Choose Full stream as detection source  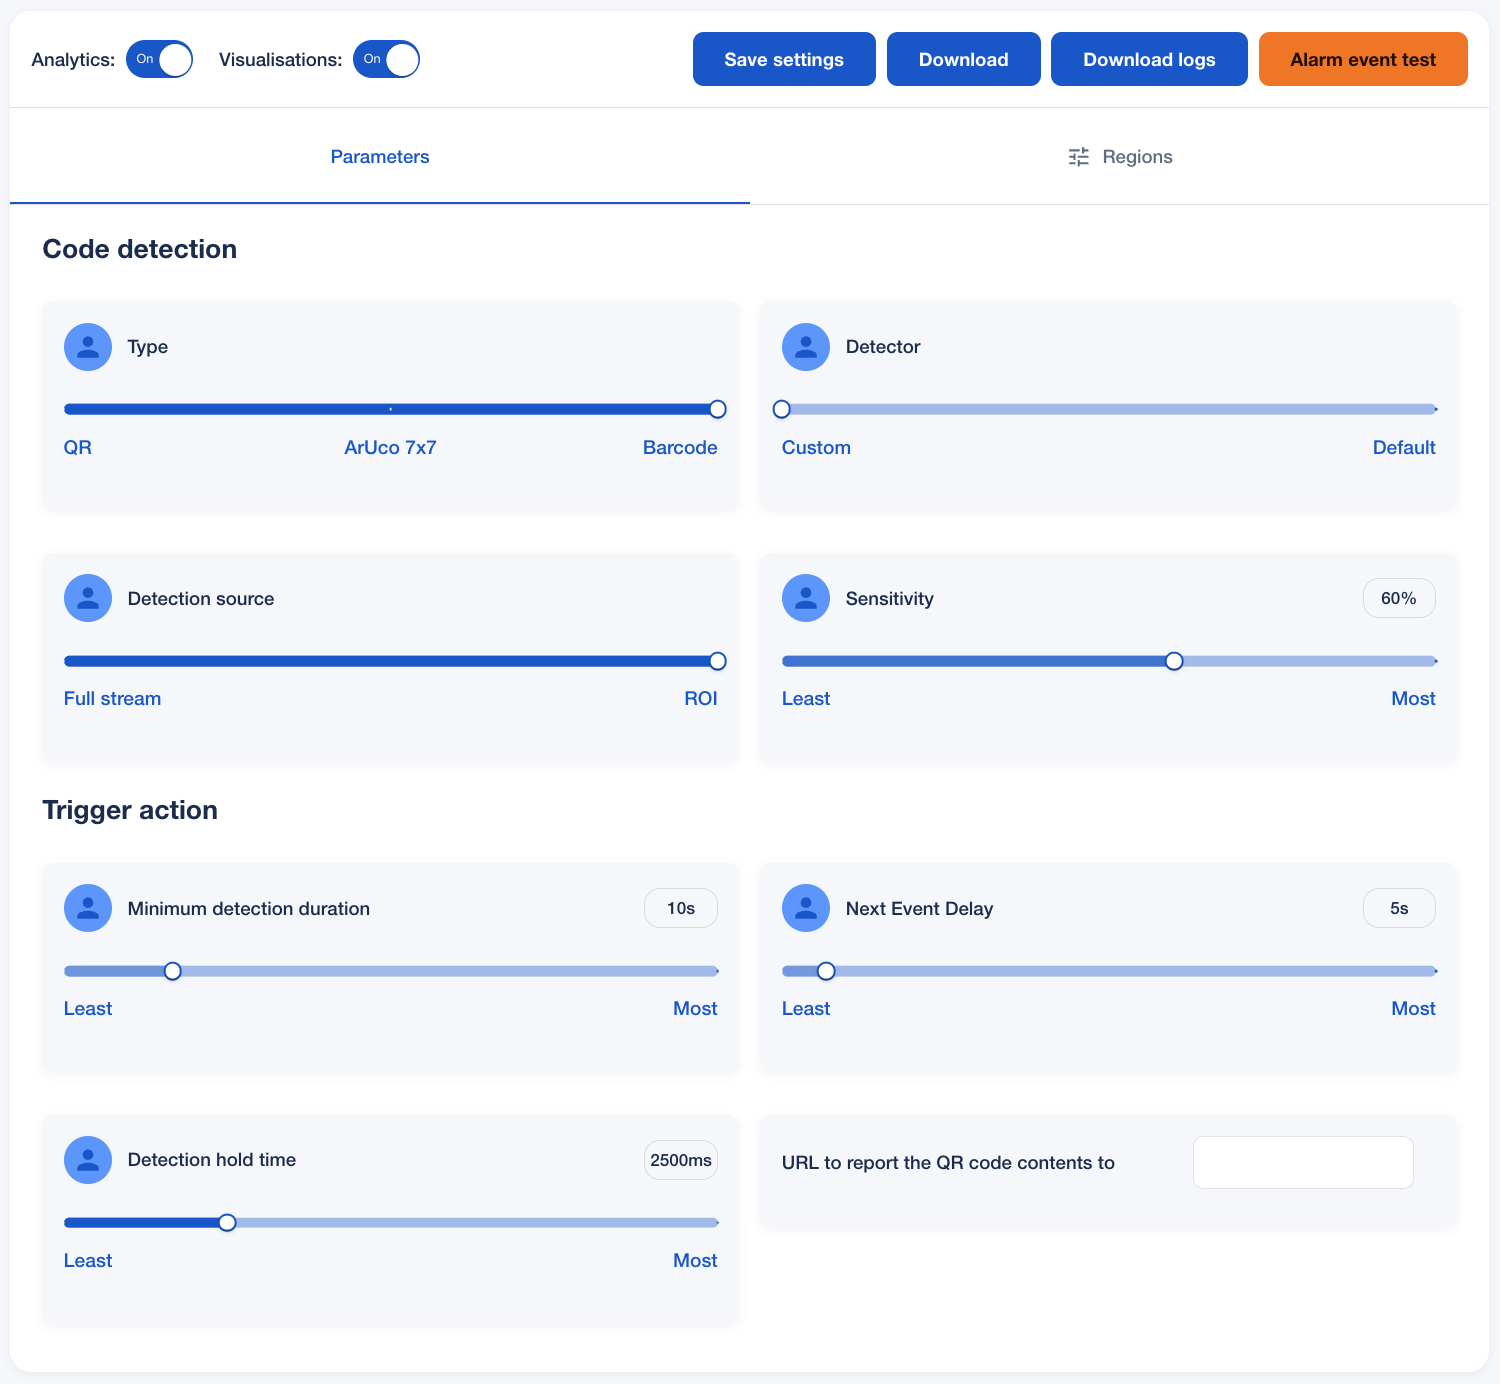click(66, 661)
